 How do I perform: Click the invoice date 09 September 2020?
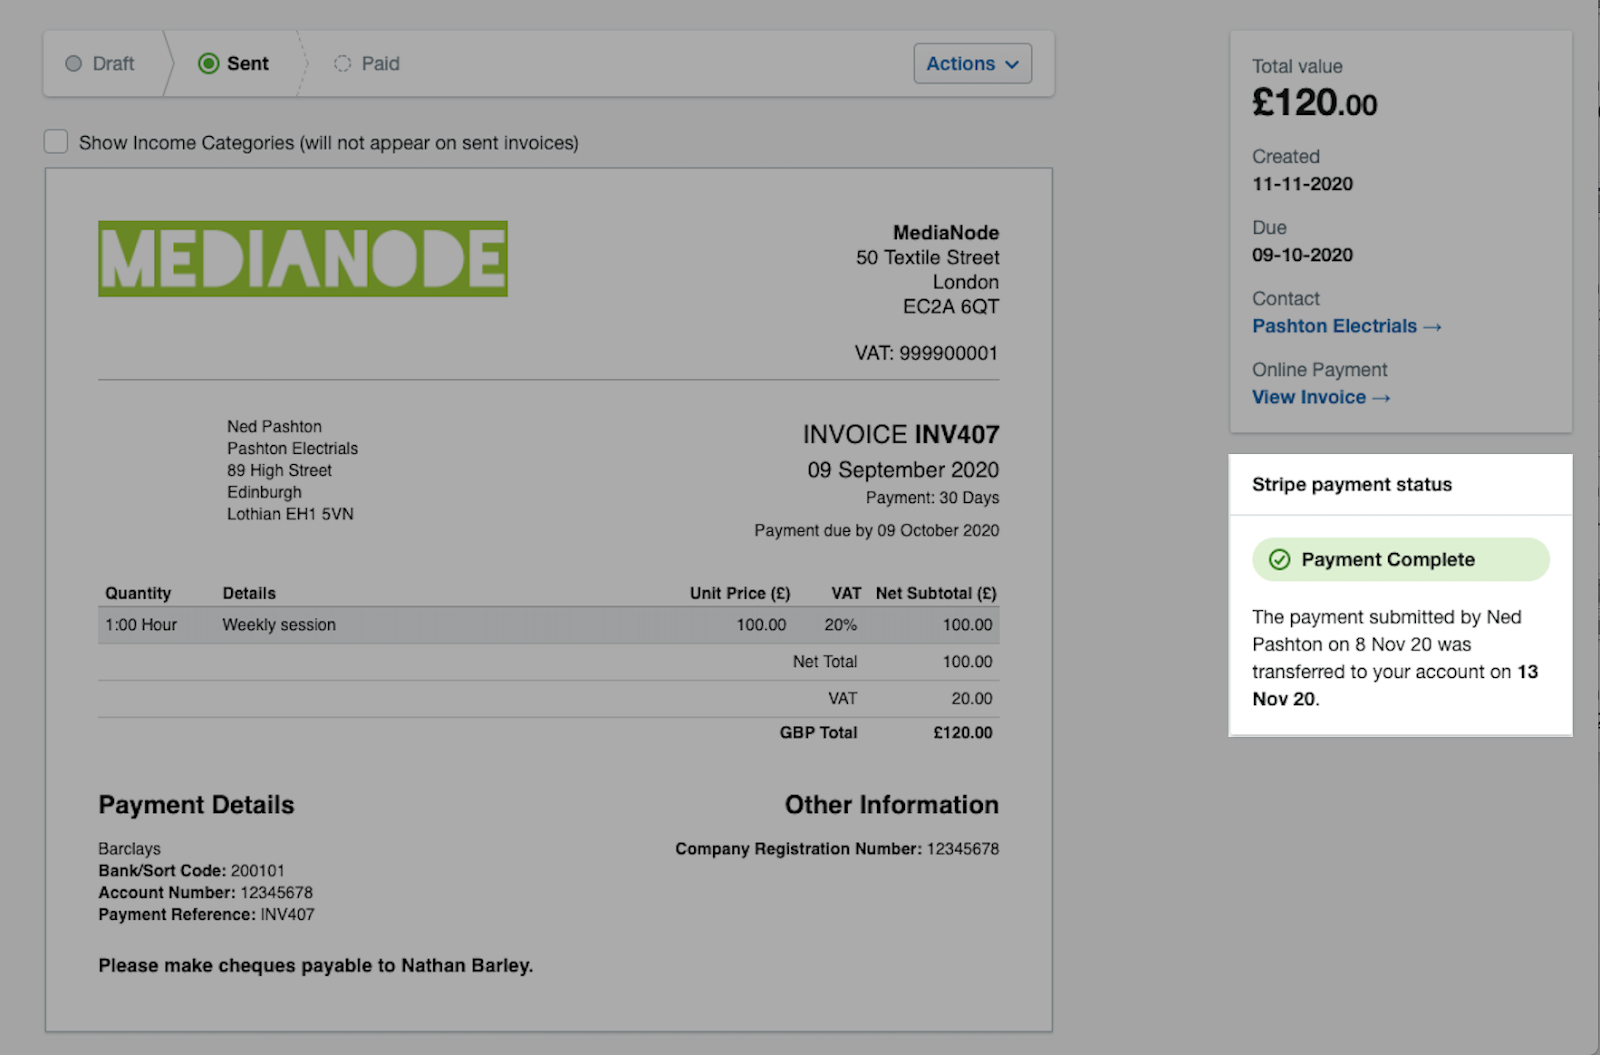903,470
